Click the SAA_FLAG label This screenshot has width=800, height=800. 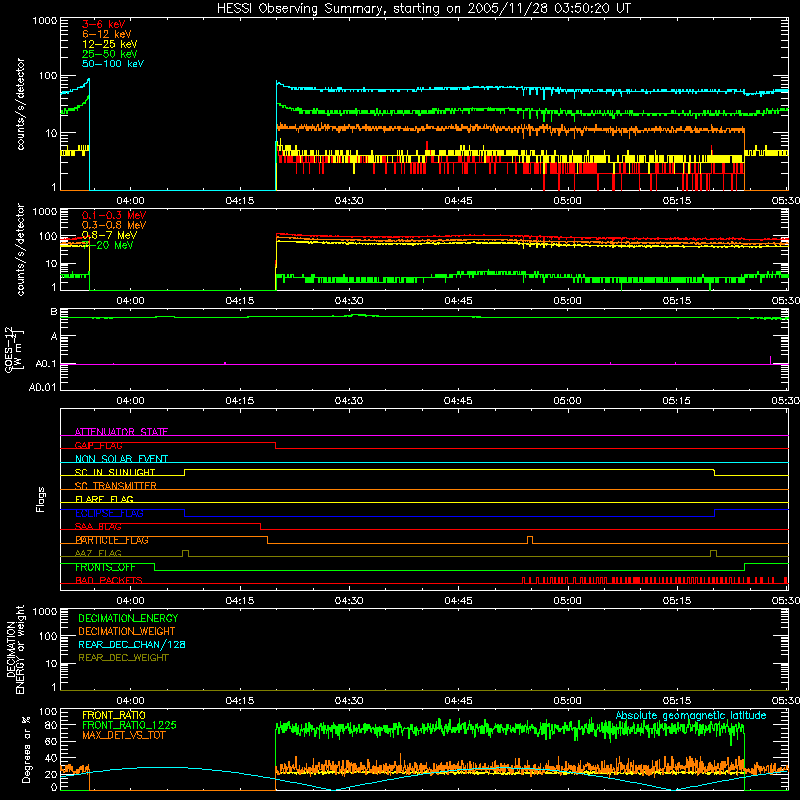(x=98, y=527)
